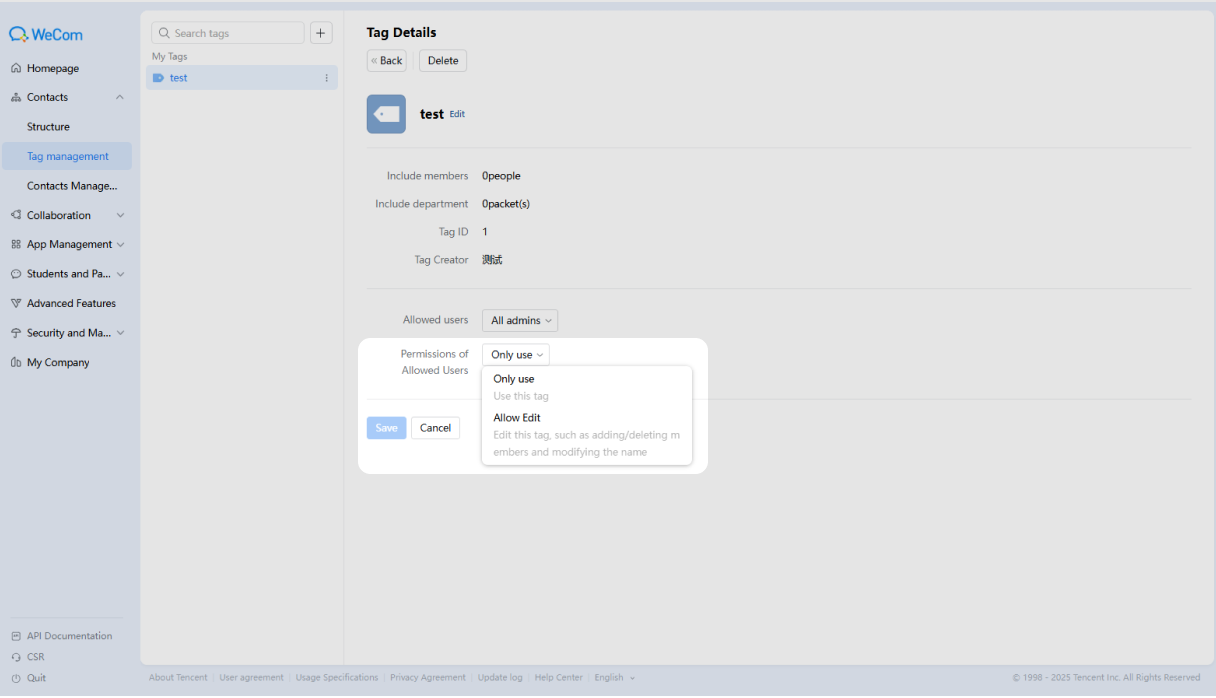Select the test tag in My Tags
1216x698 pixels.
241,78
